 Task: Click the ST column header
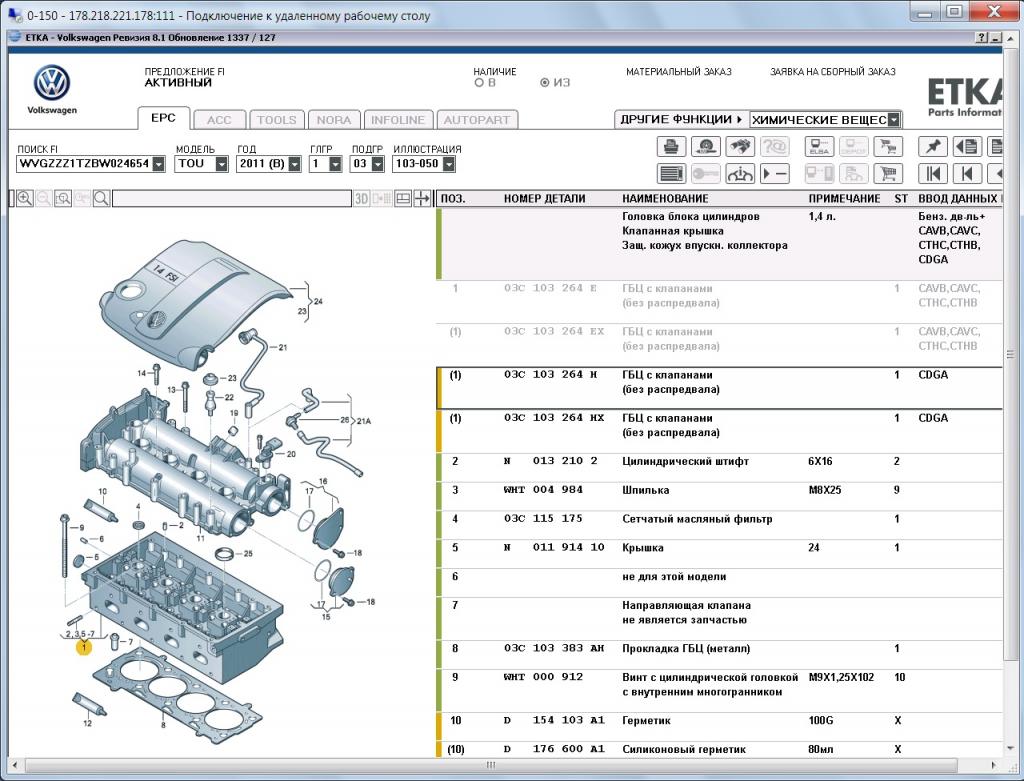(901, 199)
